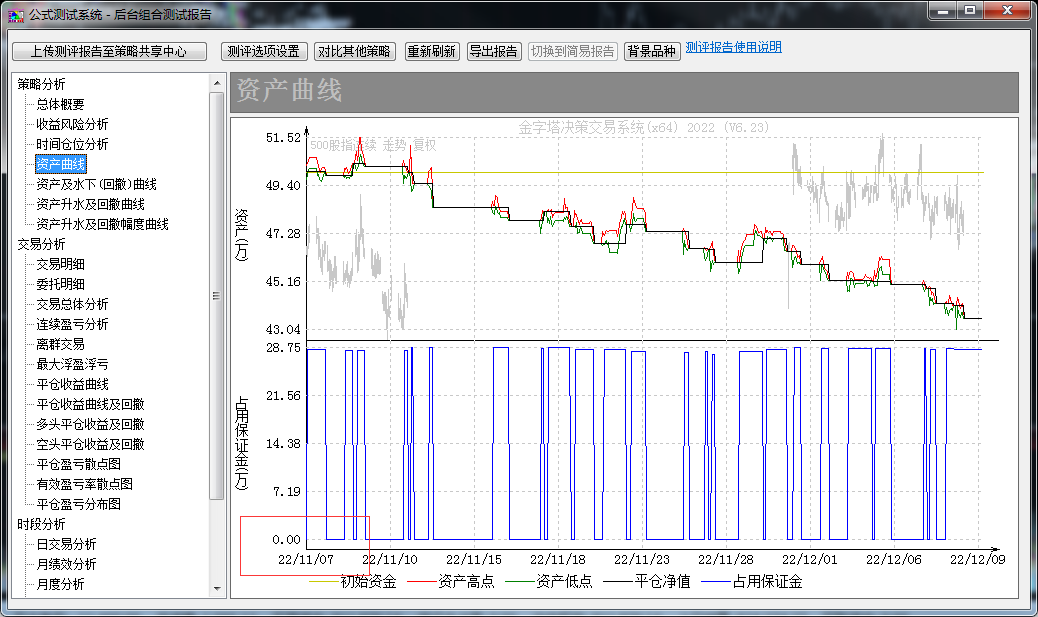Click the tree scrollbar down arrow
The width and height of the screenshot is (1038, 617).
point(217,591)
